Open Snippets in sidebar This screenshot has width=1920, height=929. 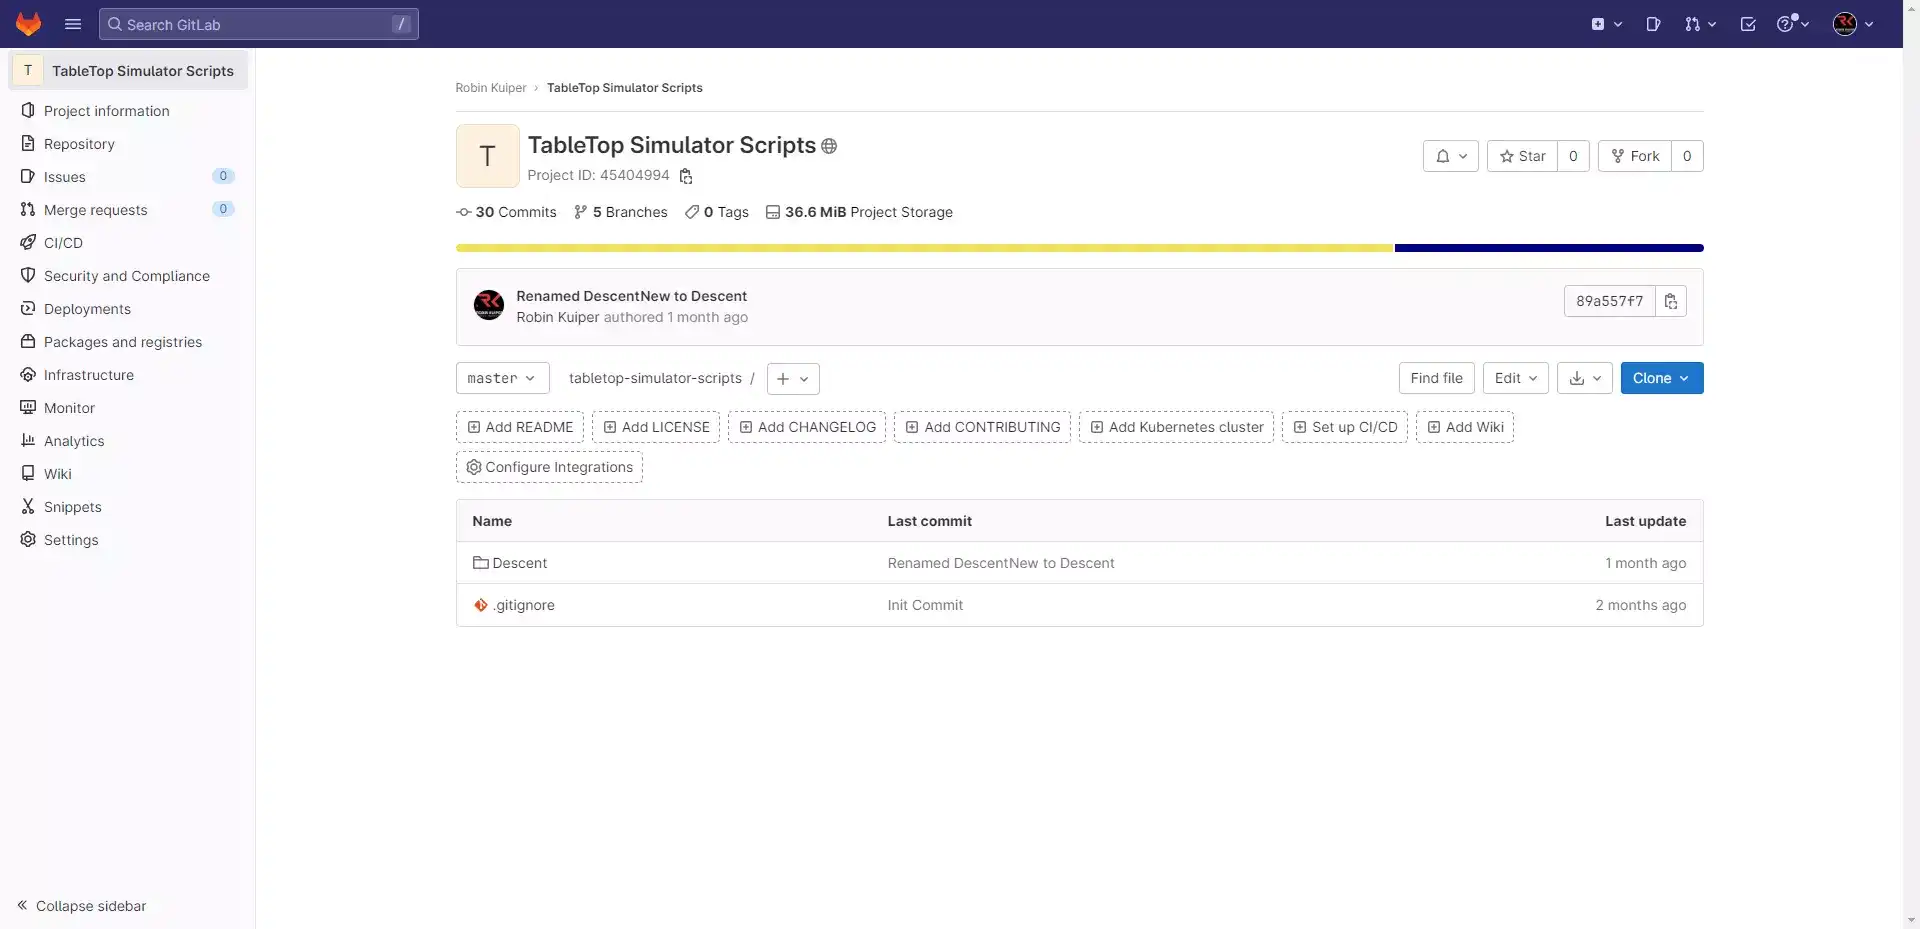[128, 507]
